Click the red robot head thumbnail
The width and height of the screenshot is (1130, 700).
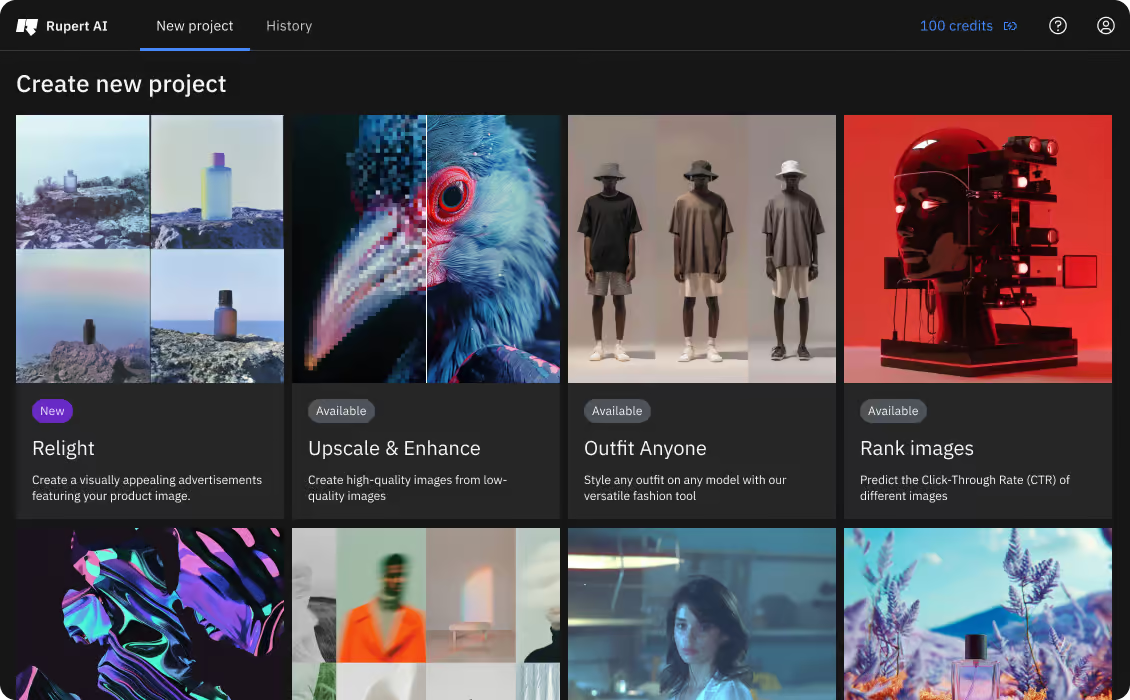pyautogui.click(x=978, y=249)
